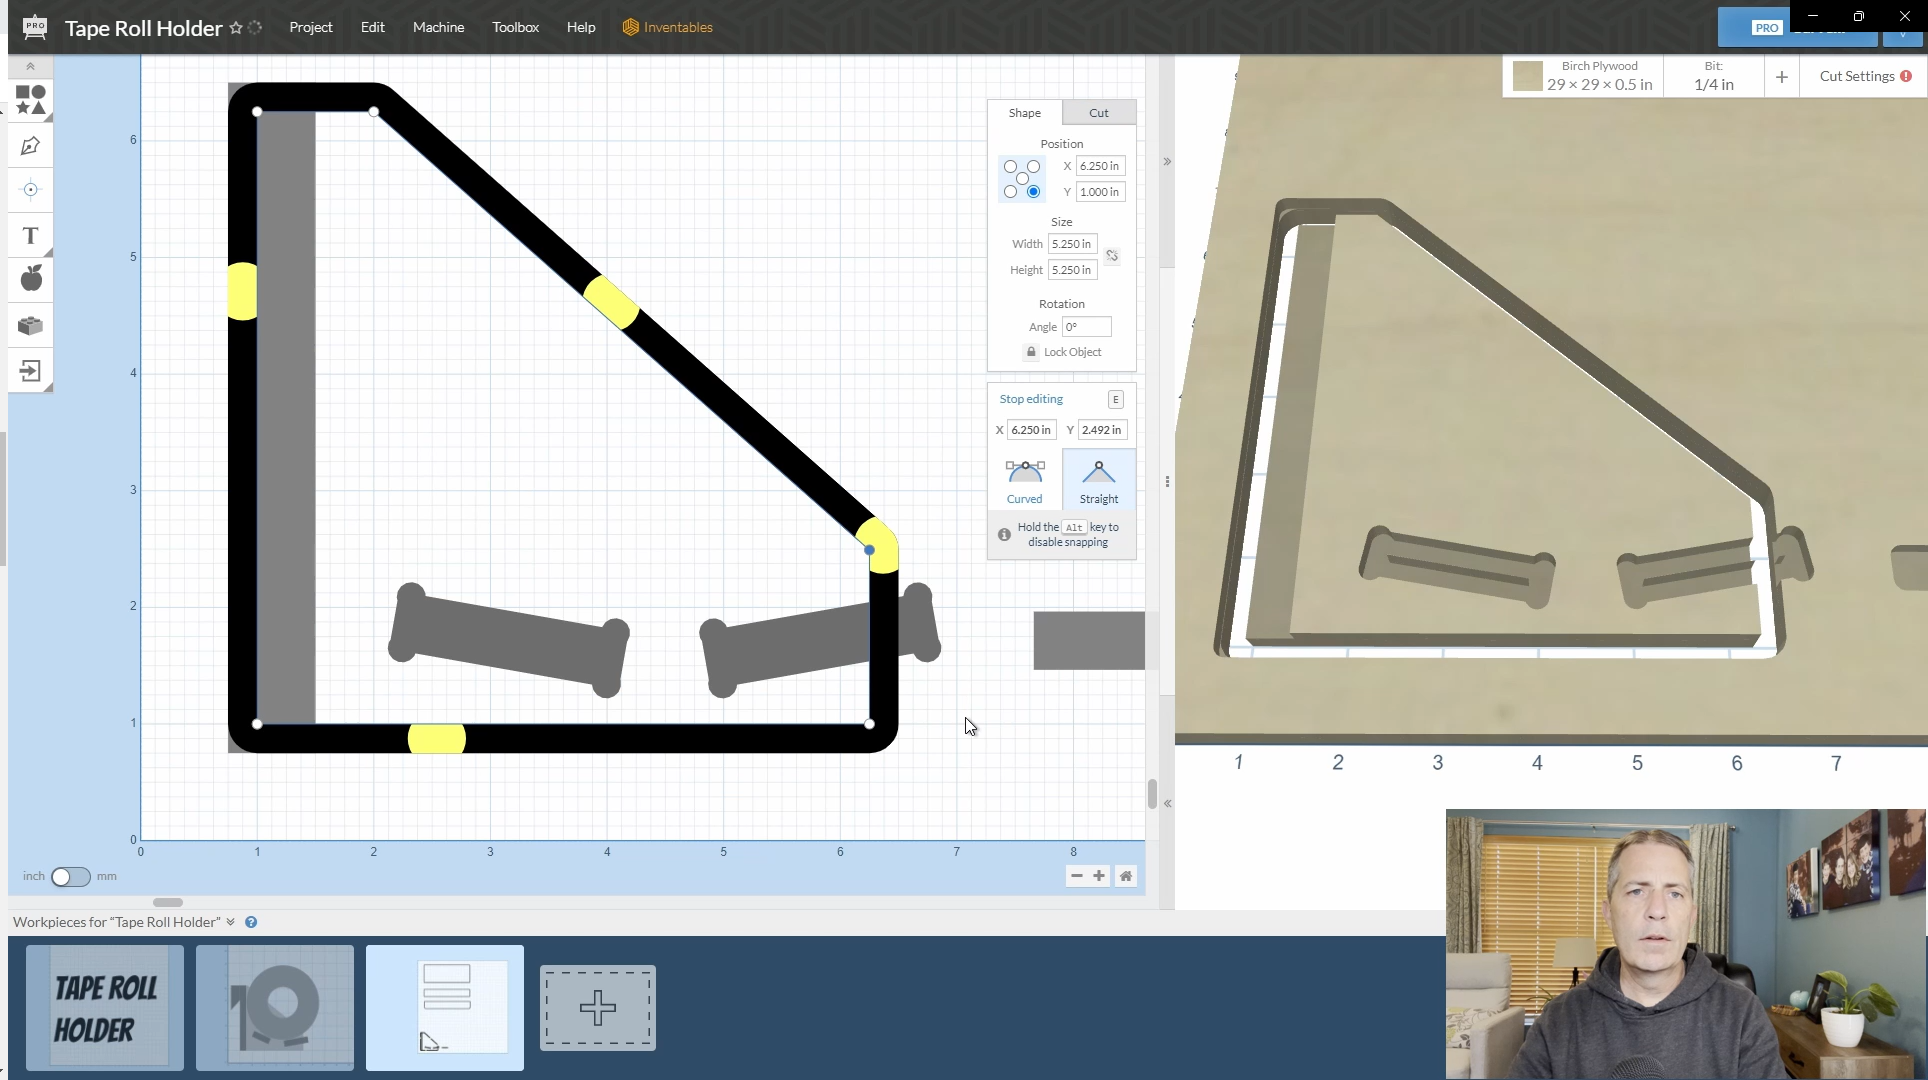Click the home reset view icon
This screenshot has height=1080, width=1928.
pos(1126,876)
